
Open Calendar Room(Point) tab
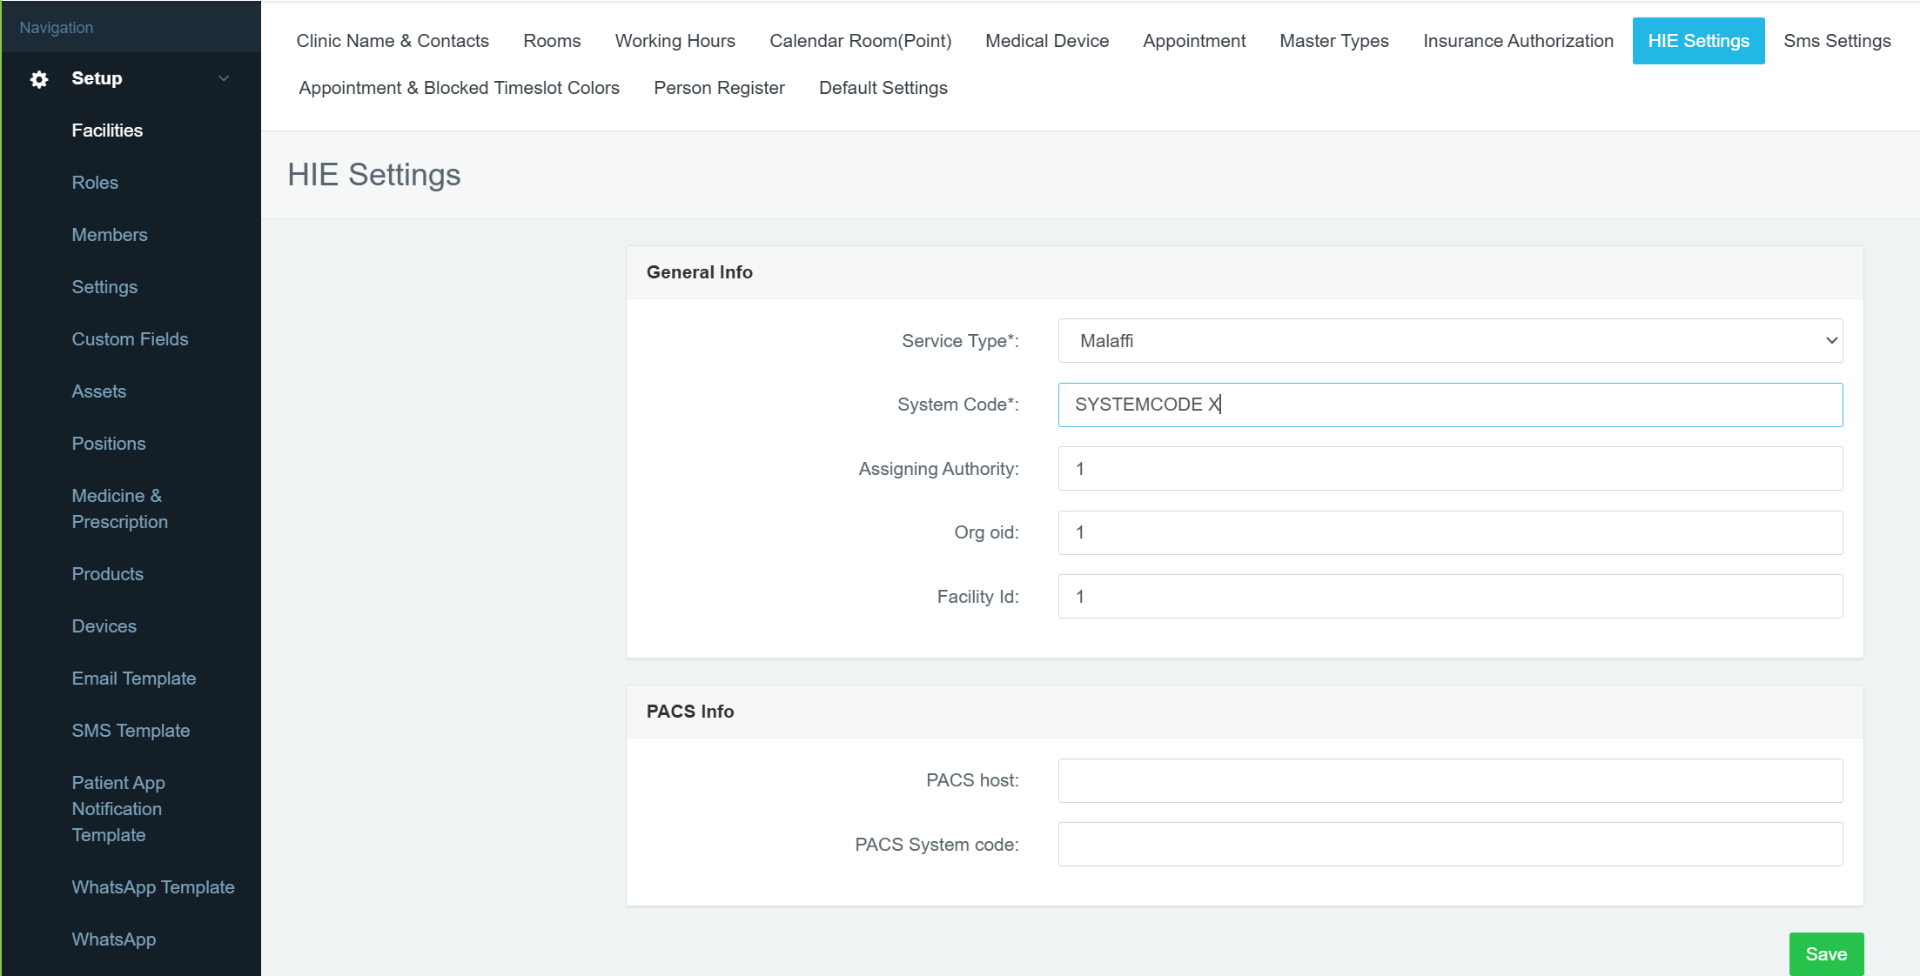point(861,41)
